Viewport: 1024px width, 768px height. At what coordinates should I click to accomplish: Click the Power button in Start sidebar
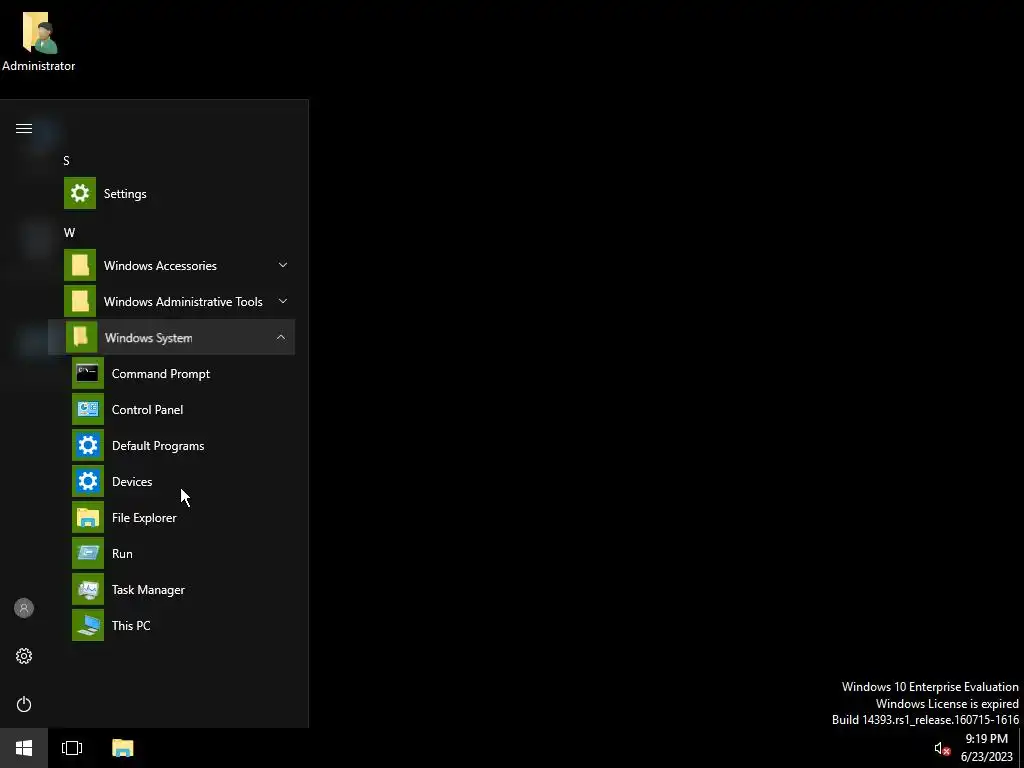(24, 704)
